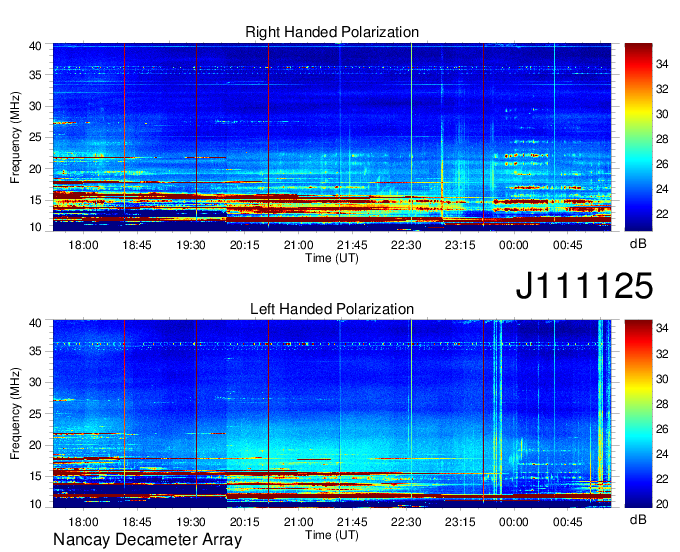Click the 21:00 tick on the upper time axis
The height and width of the screenshot is (552, 680).
(298, 245)
